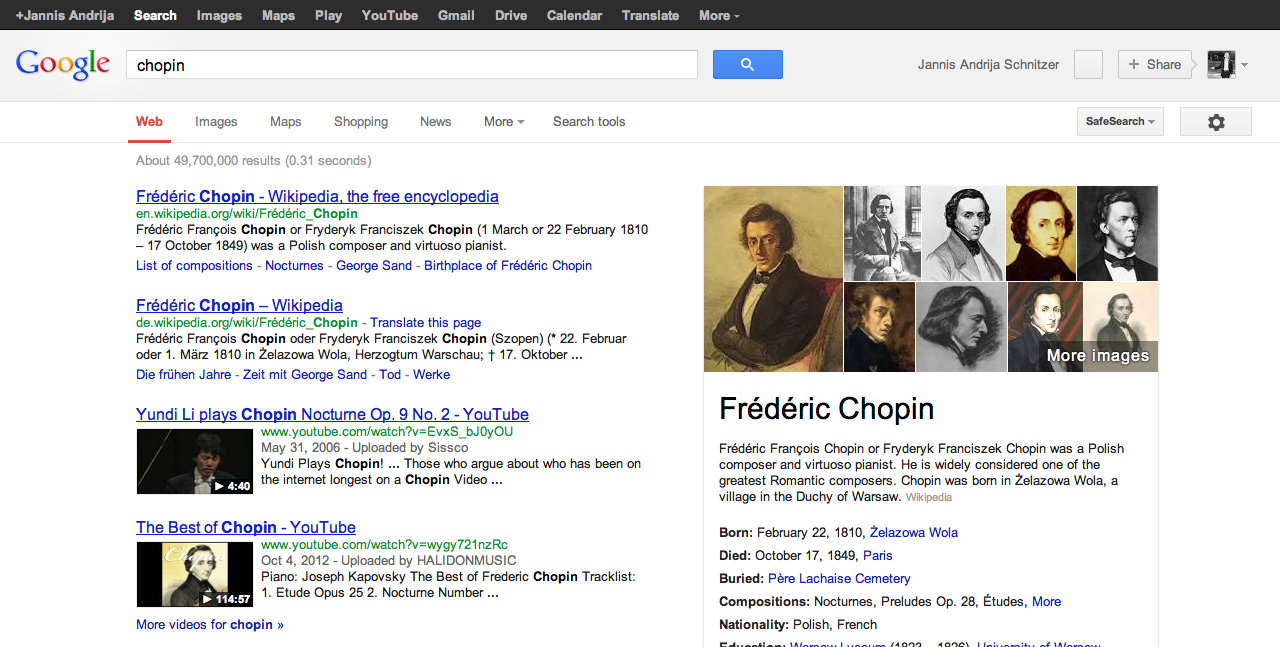Image resolution: width=1280 pixels, height=647 pixels.
Task: Click the Wikipedia source link in description
Action: (x=929, y=497)
